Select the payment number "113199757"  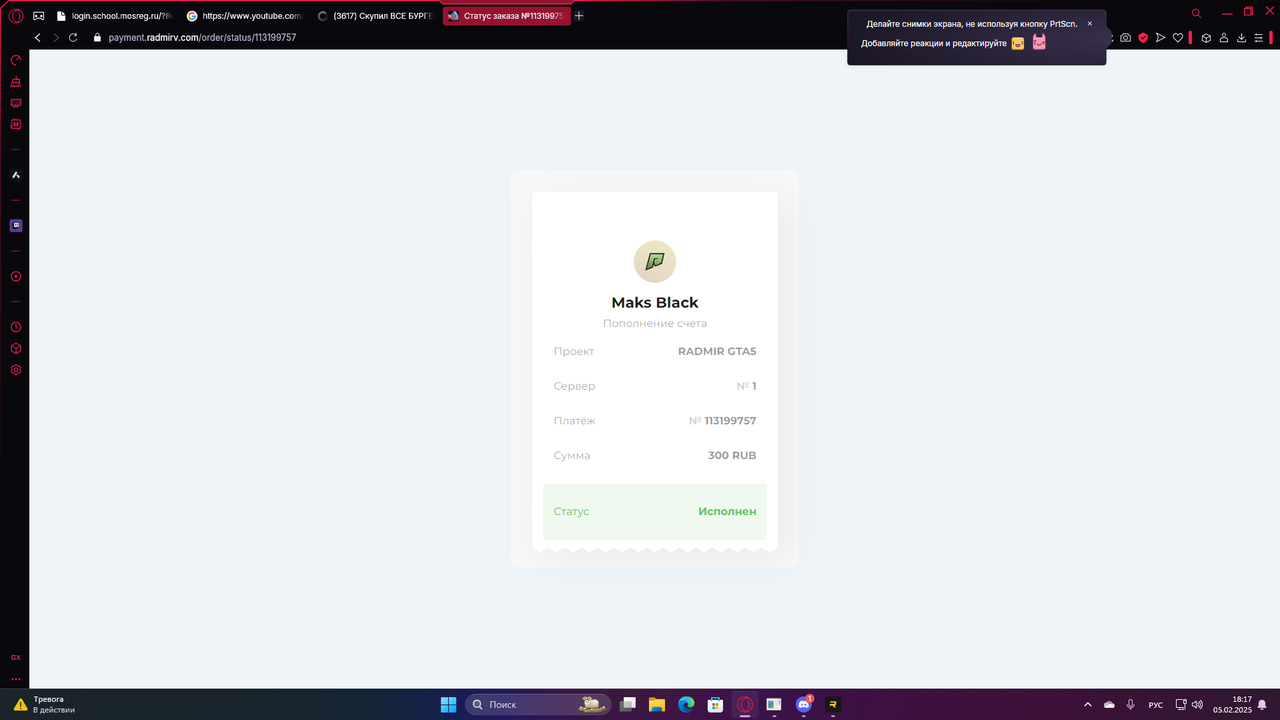pyautogui.click(x=730, y=421)
